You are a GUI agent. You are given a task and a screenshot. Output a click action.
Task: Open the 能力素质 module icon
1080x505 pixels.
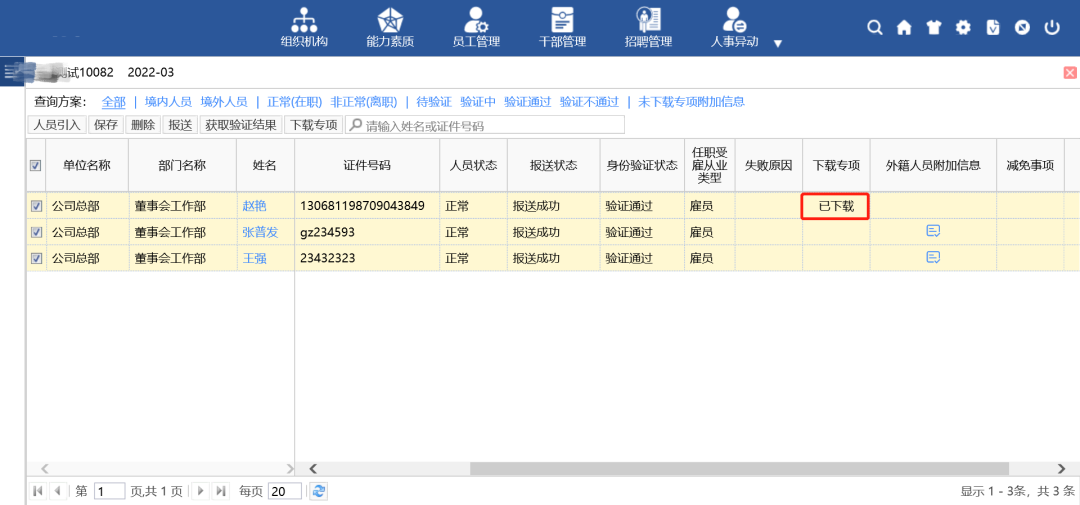[x=390, y=20]
